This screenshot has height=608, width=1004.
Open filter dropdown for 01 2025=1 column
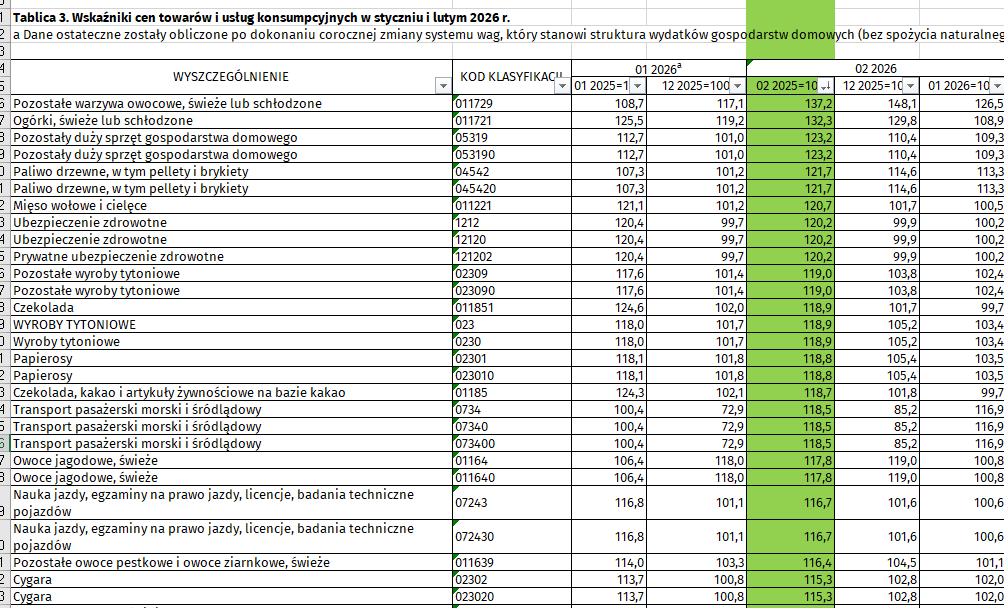click(638, 86)
